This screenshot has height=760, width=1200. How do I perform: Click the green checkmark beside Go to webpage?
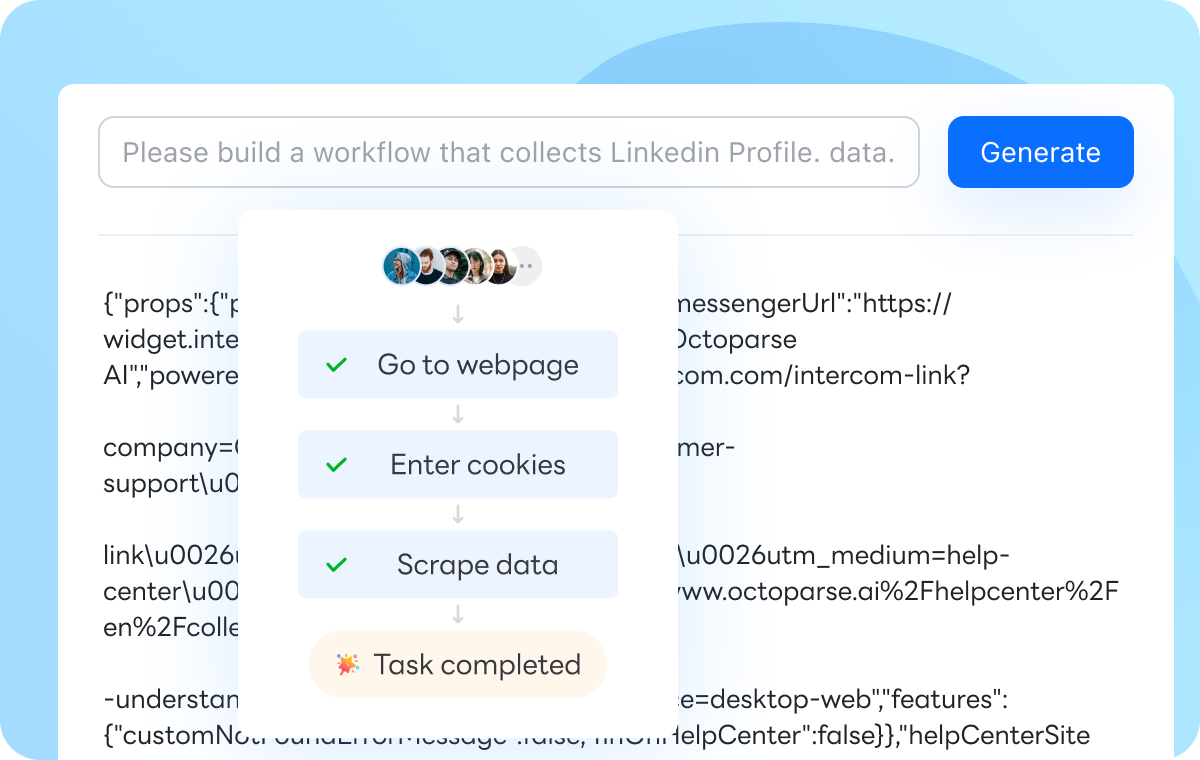point(337,365)
